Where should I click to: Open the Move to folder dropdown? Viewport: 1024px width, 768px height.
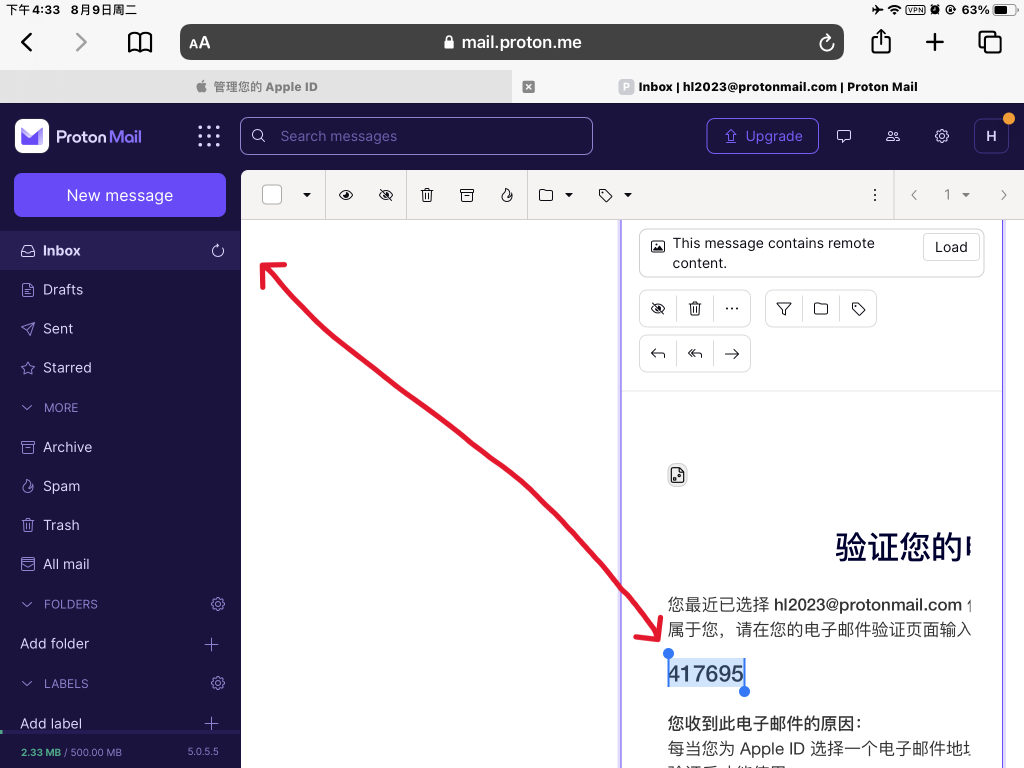[x=555, y=195]
